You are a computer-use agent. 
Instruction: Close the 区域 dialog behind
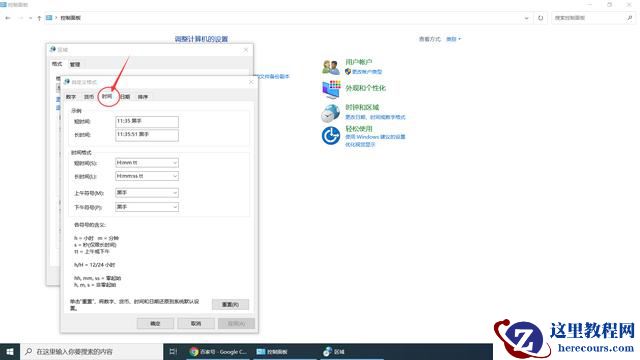coord(246,50)
